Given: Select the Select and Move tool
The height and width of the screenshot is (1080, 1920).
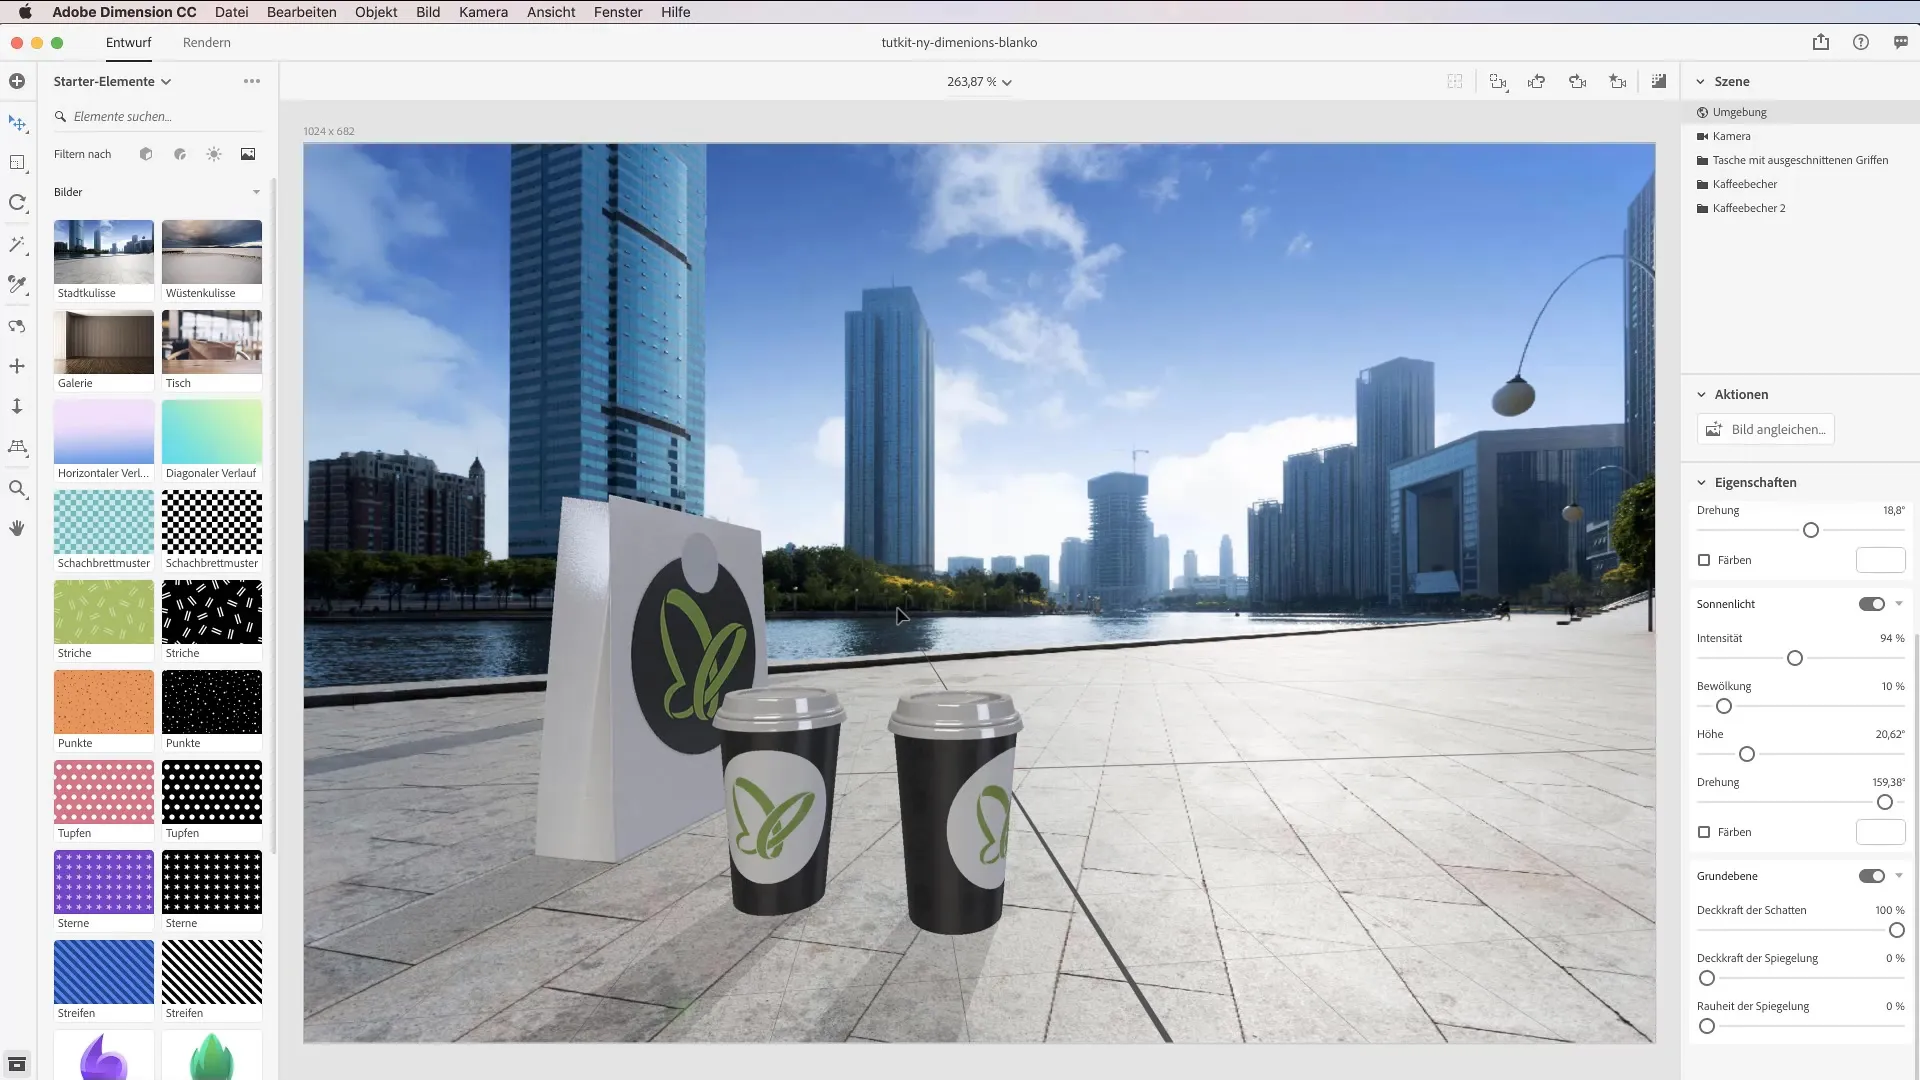Looking at the screenshot, I should (17, 123).
